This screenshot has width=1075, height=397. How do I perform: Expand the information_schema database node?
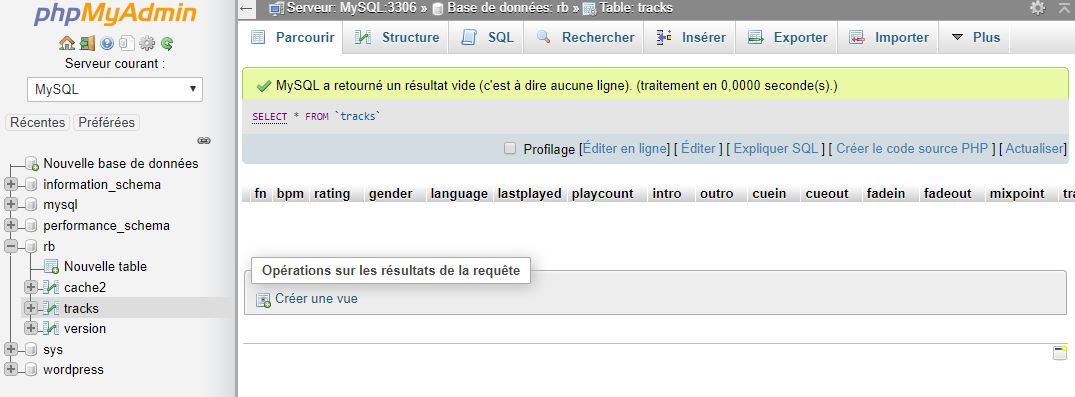point(11,184)
